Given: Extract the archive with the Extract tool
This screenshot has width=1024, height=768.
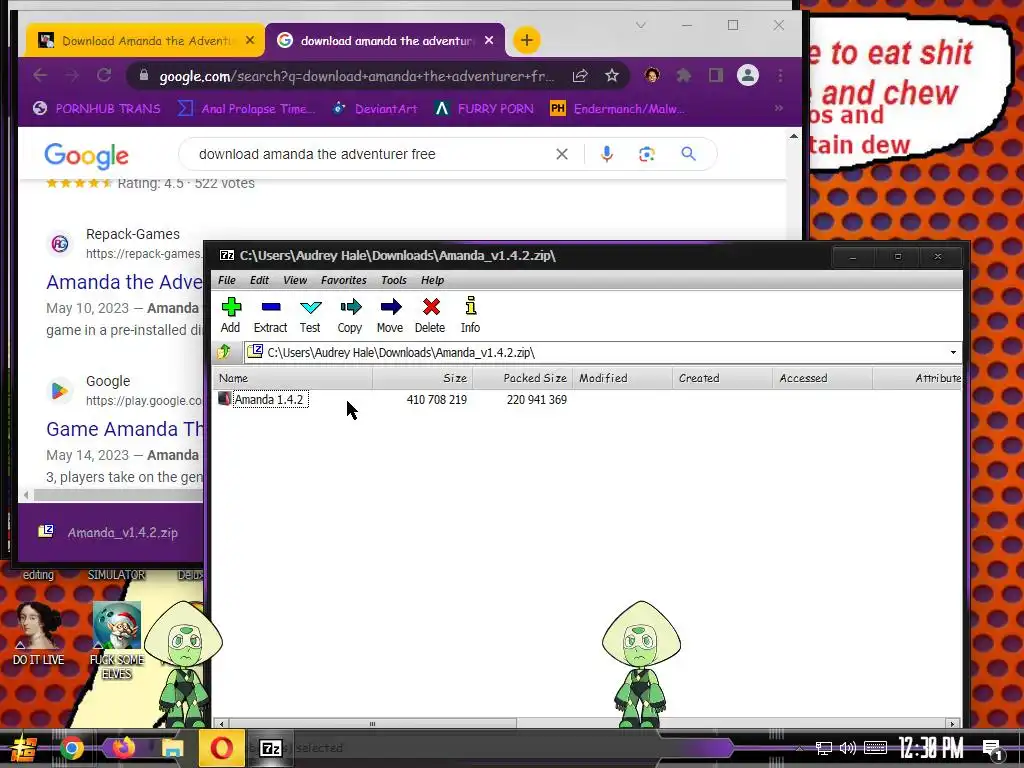Looking at the screenshot, I should tap(270, 315).
